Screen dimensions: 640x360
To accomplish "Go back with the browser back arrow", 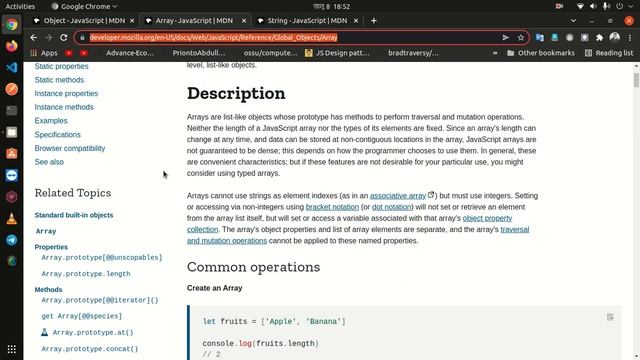I will click(33, 38).
